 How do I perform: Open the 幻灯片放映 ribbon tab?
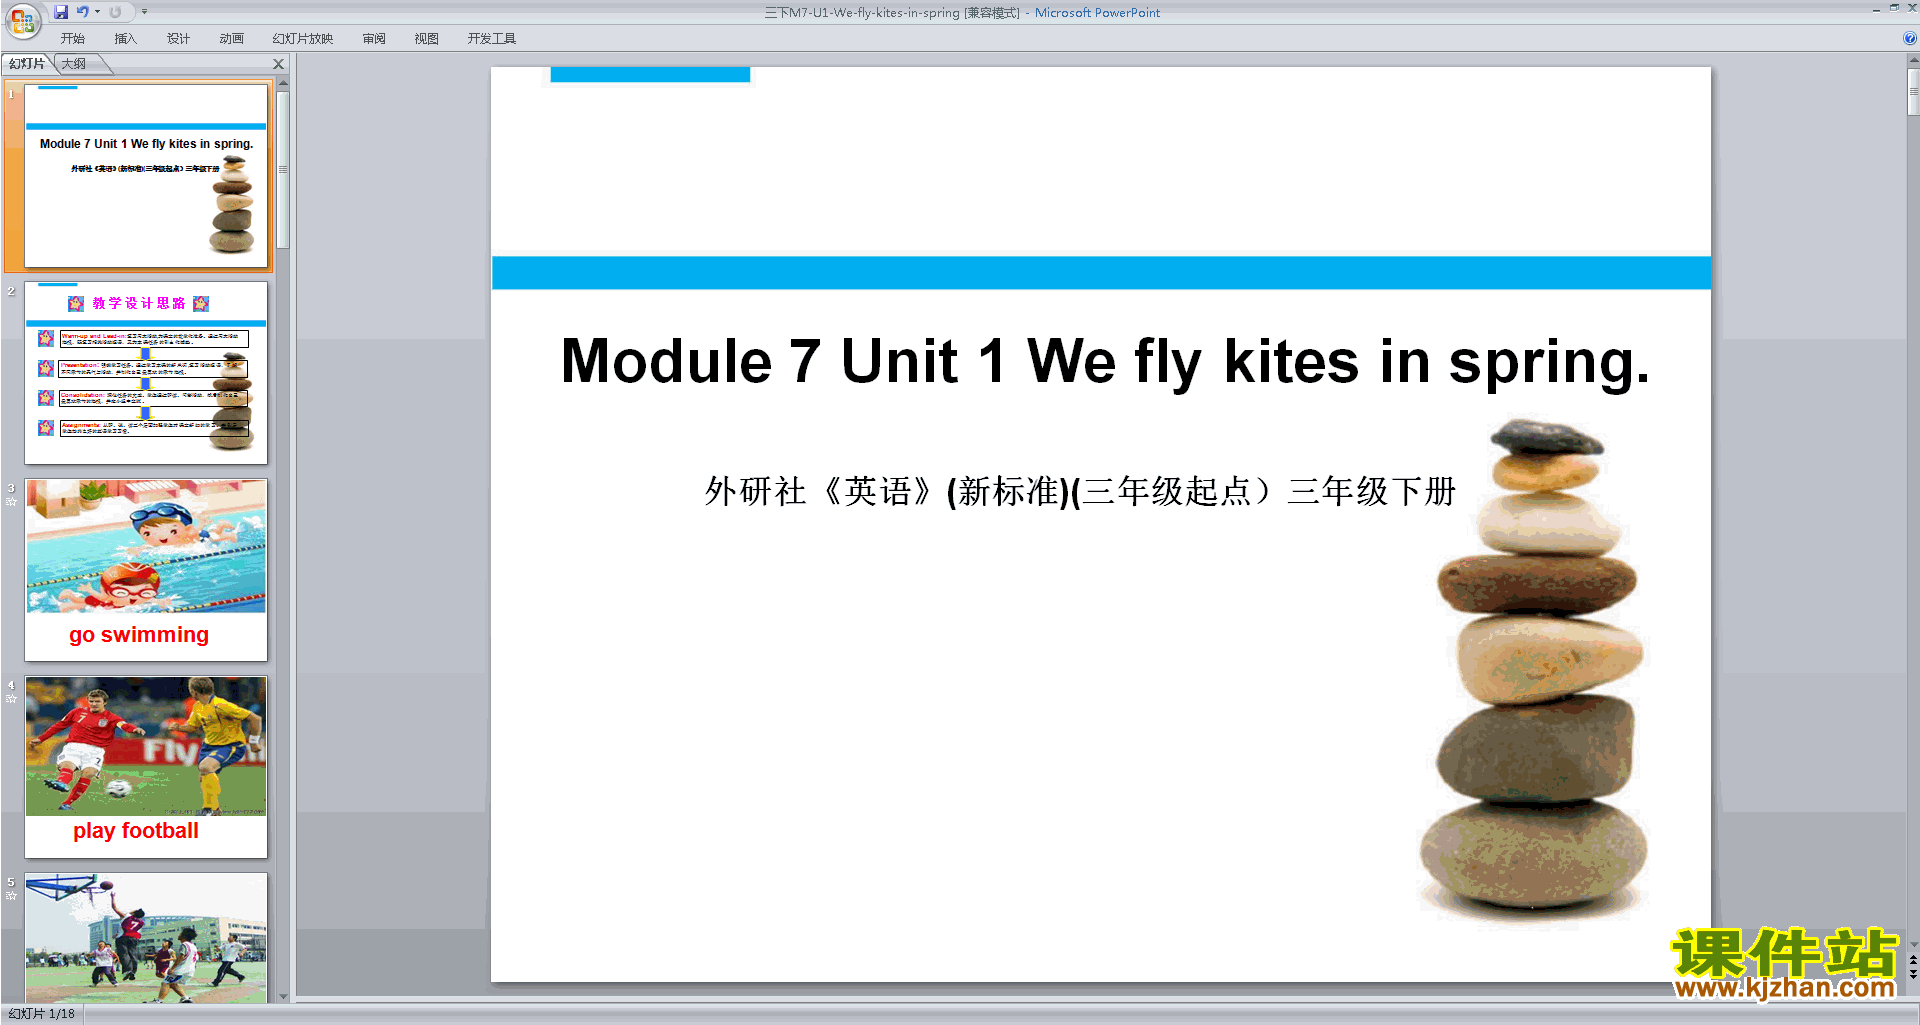(302, 39)
